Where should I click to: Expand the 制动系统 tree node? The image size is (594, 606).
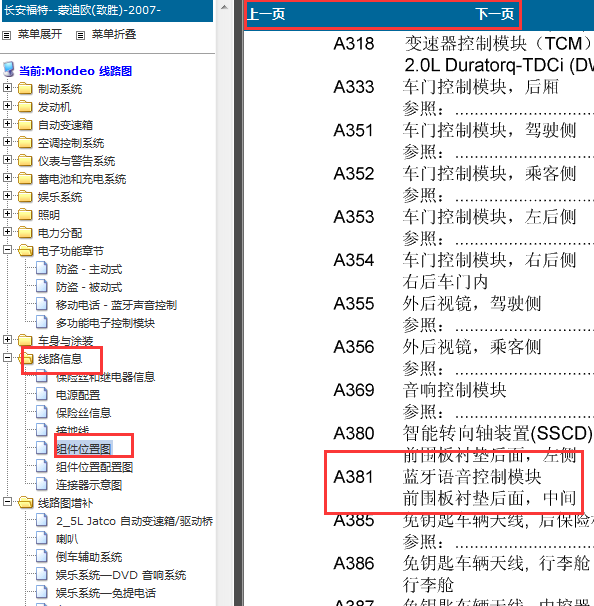pos(7,88)
